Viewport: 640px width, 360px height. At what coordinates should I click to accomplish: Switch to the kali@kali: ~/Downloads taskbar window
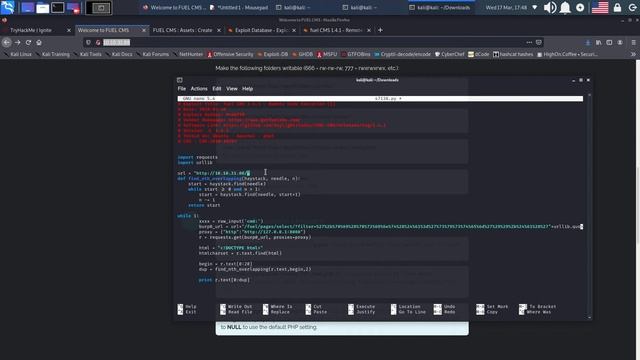(440, 7)
